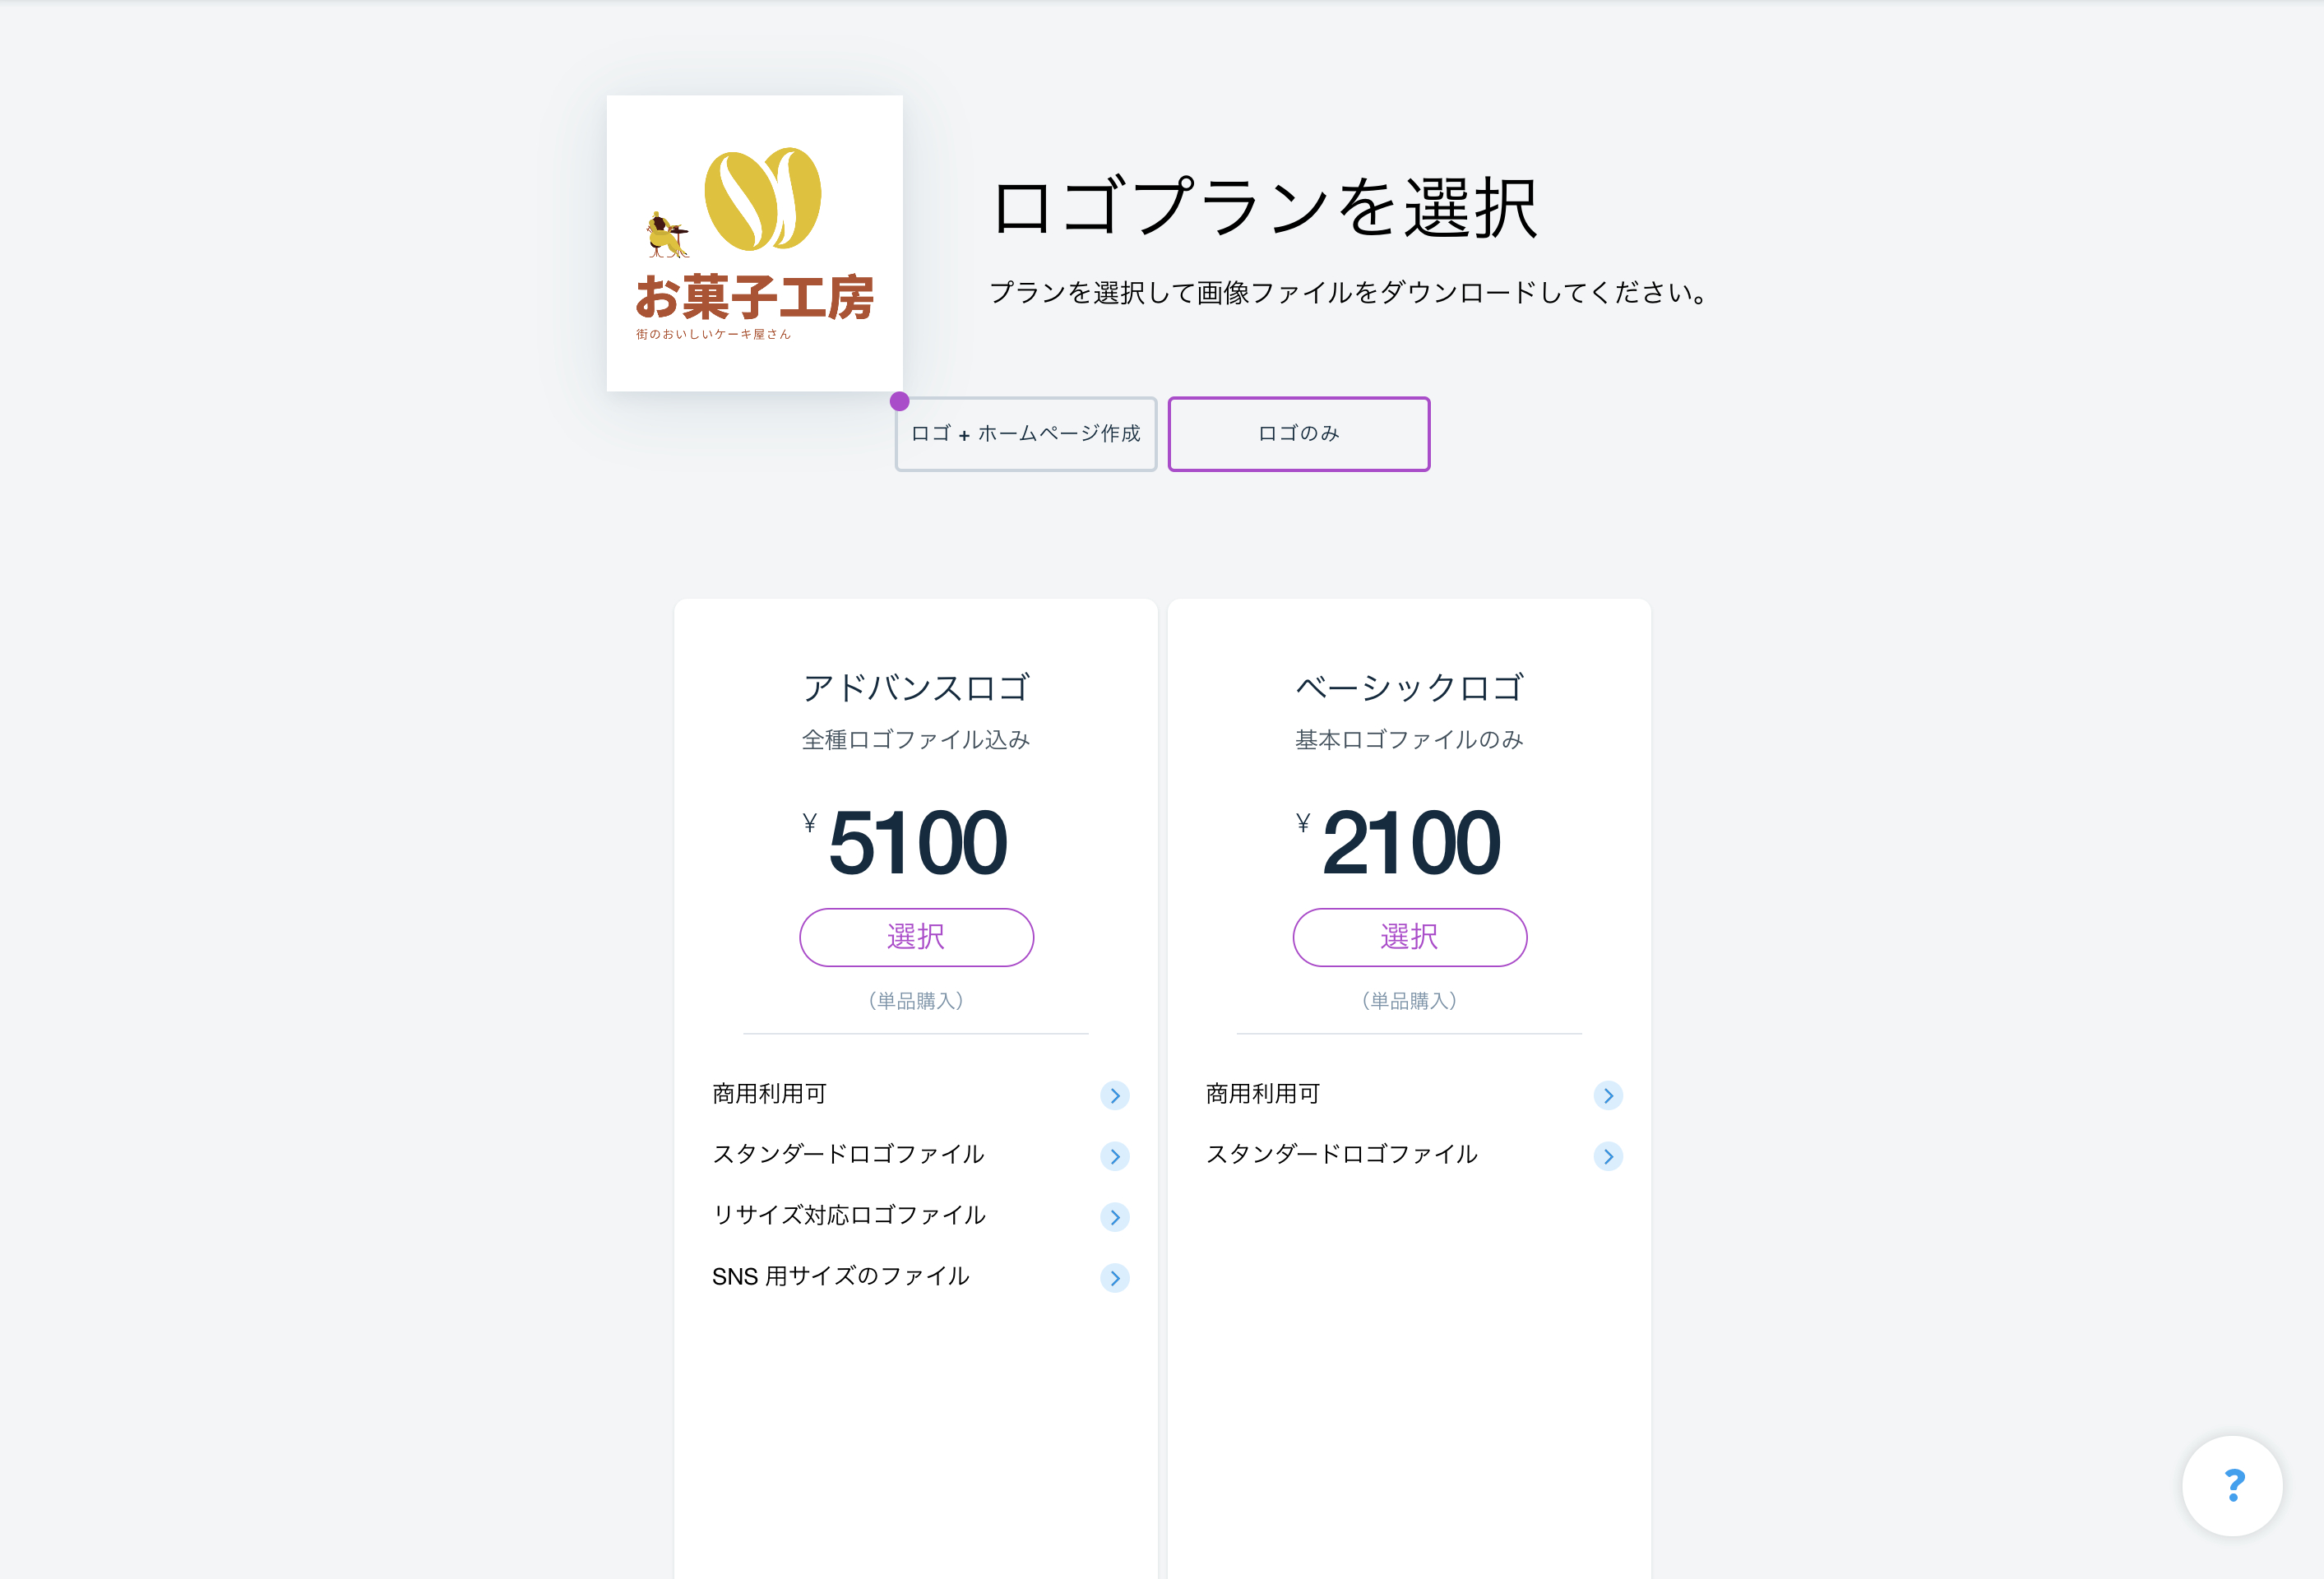Expand chevron beside リサイズ対応ロゴファイル
This screenshot has height=1579, width=2324.
coord(1114,1217)
